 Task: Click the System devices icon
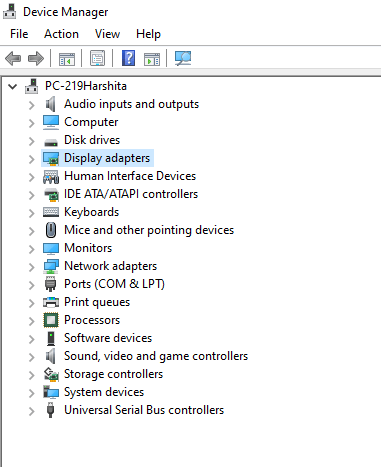point(51,392)
